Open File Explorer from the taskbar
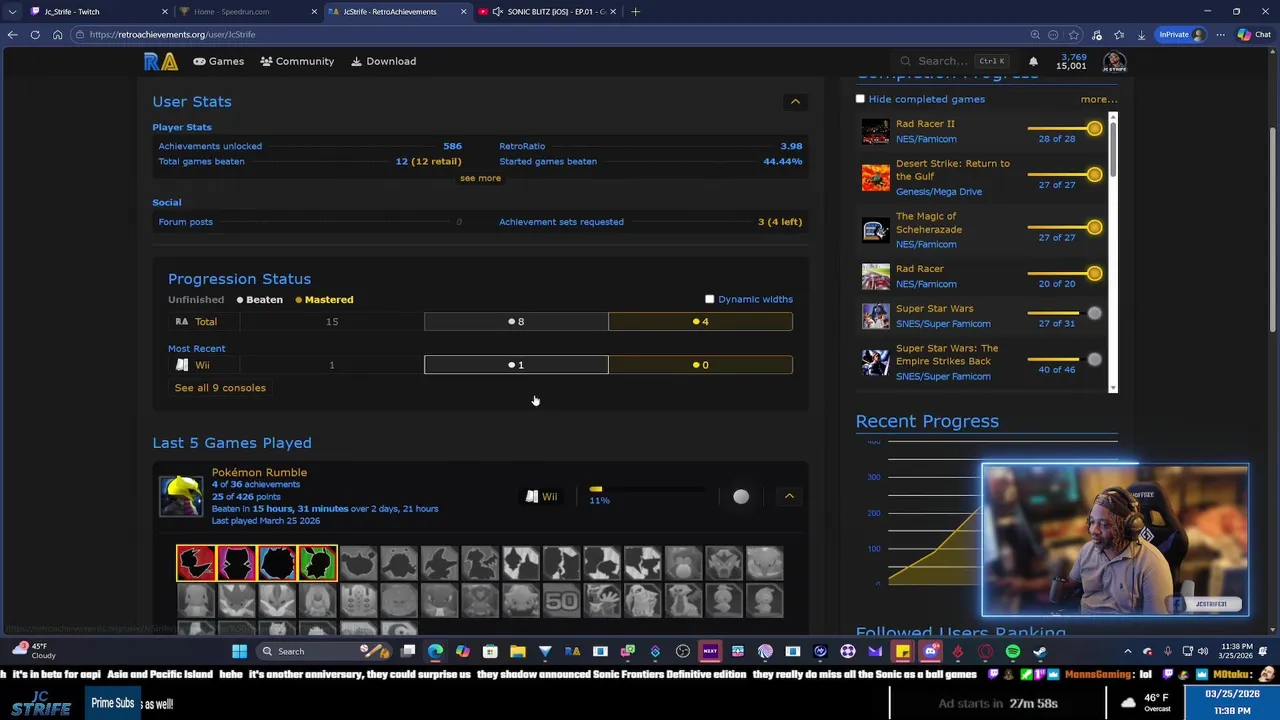Image resolution: width=1280 pixels, height=720 pixels. click(x=517, y=652)
